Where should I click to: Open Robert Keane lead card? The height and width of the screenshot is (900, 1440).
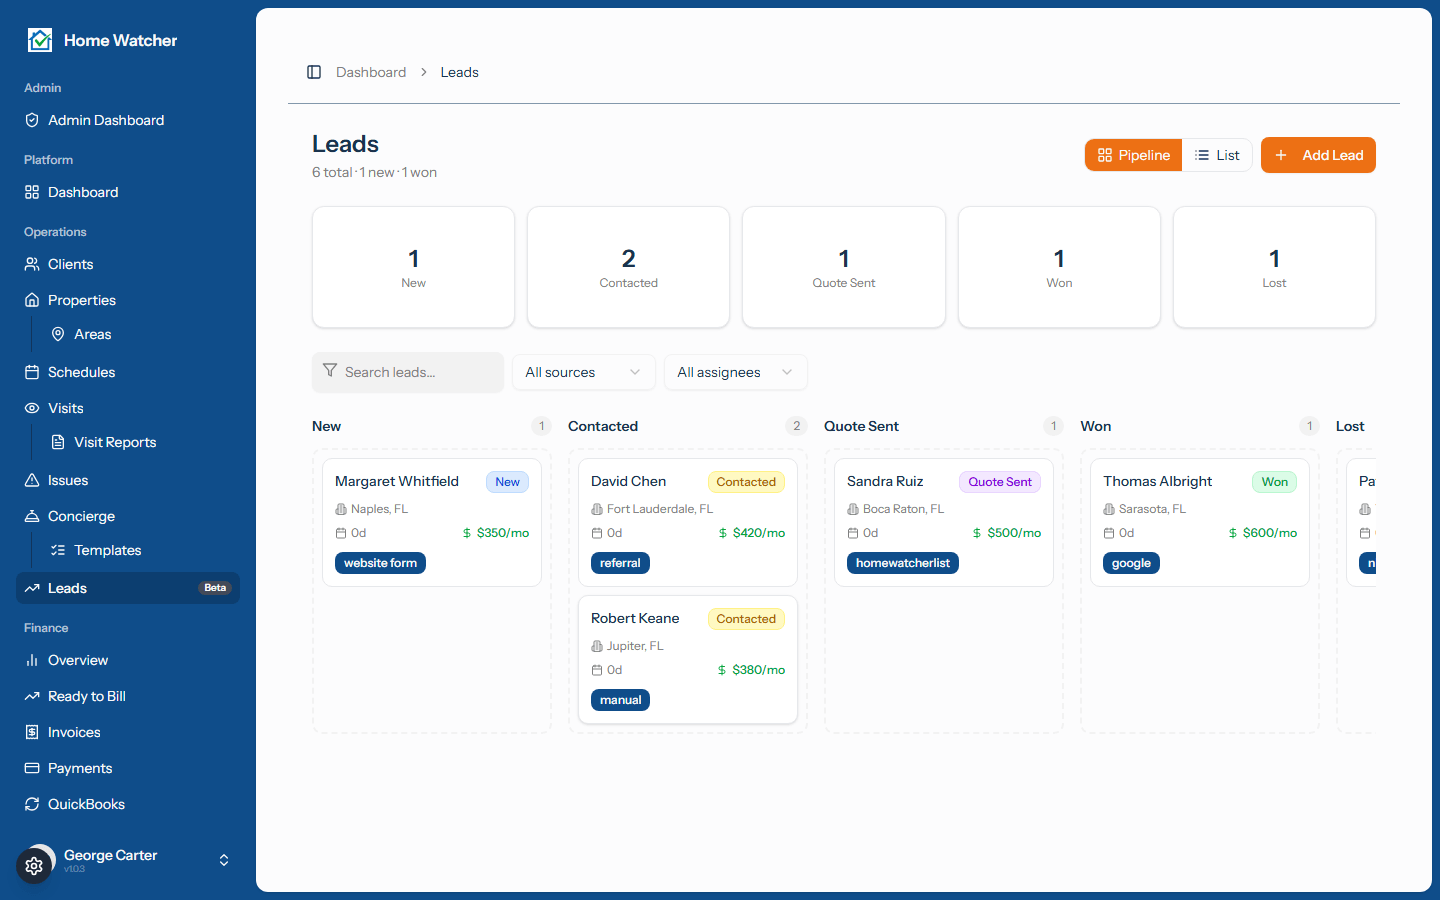(x=688, y=659)
